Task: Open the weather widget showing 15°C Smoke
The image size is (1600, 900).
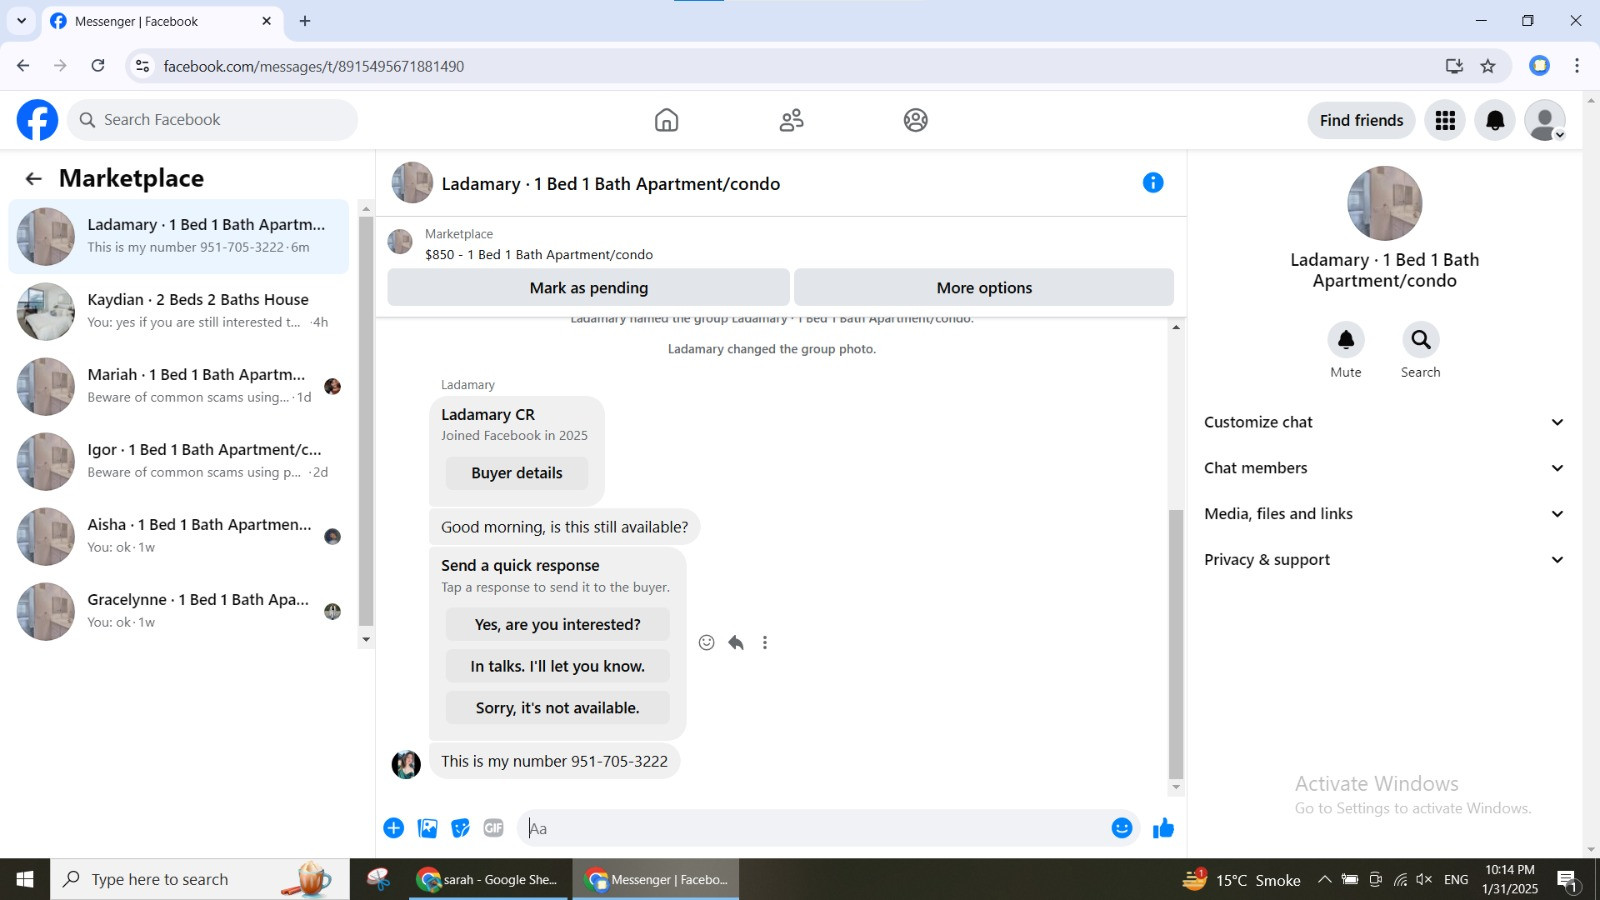Action: point(1242,880)
